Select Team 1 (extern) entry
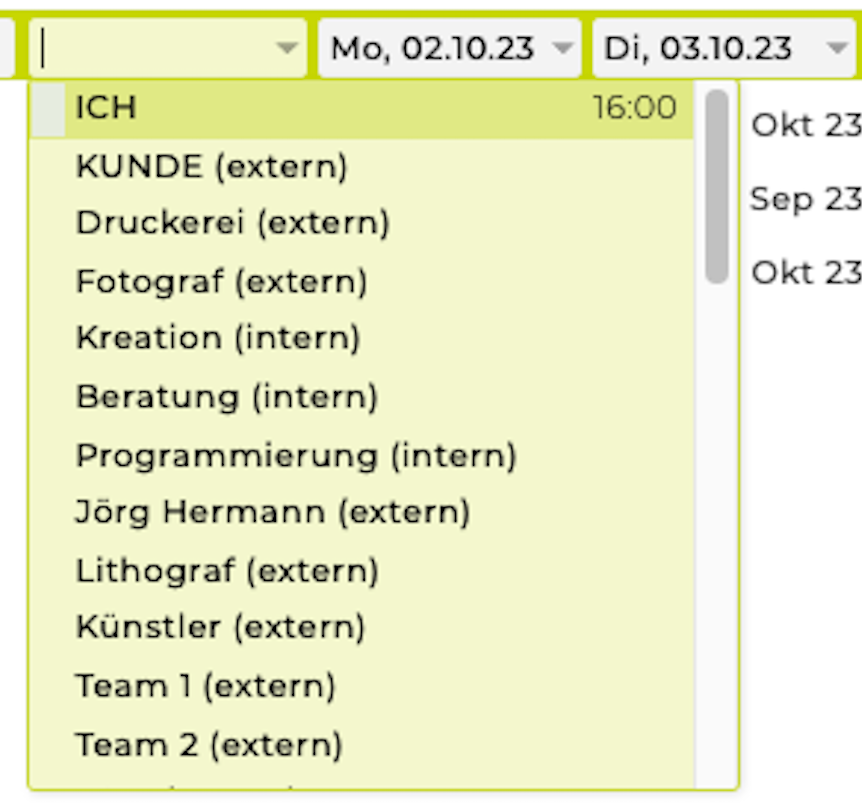862x804 pixels. pyautogui.click(x=205, y=686)
